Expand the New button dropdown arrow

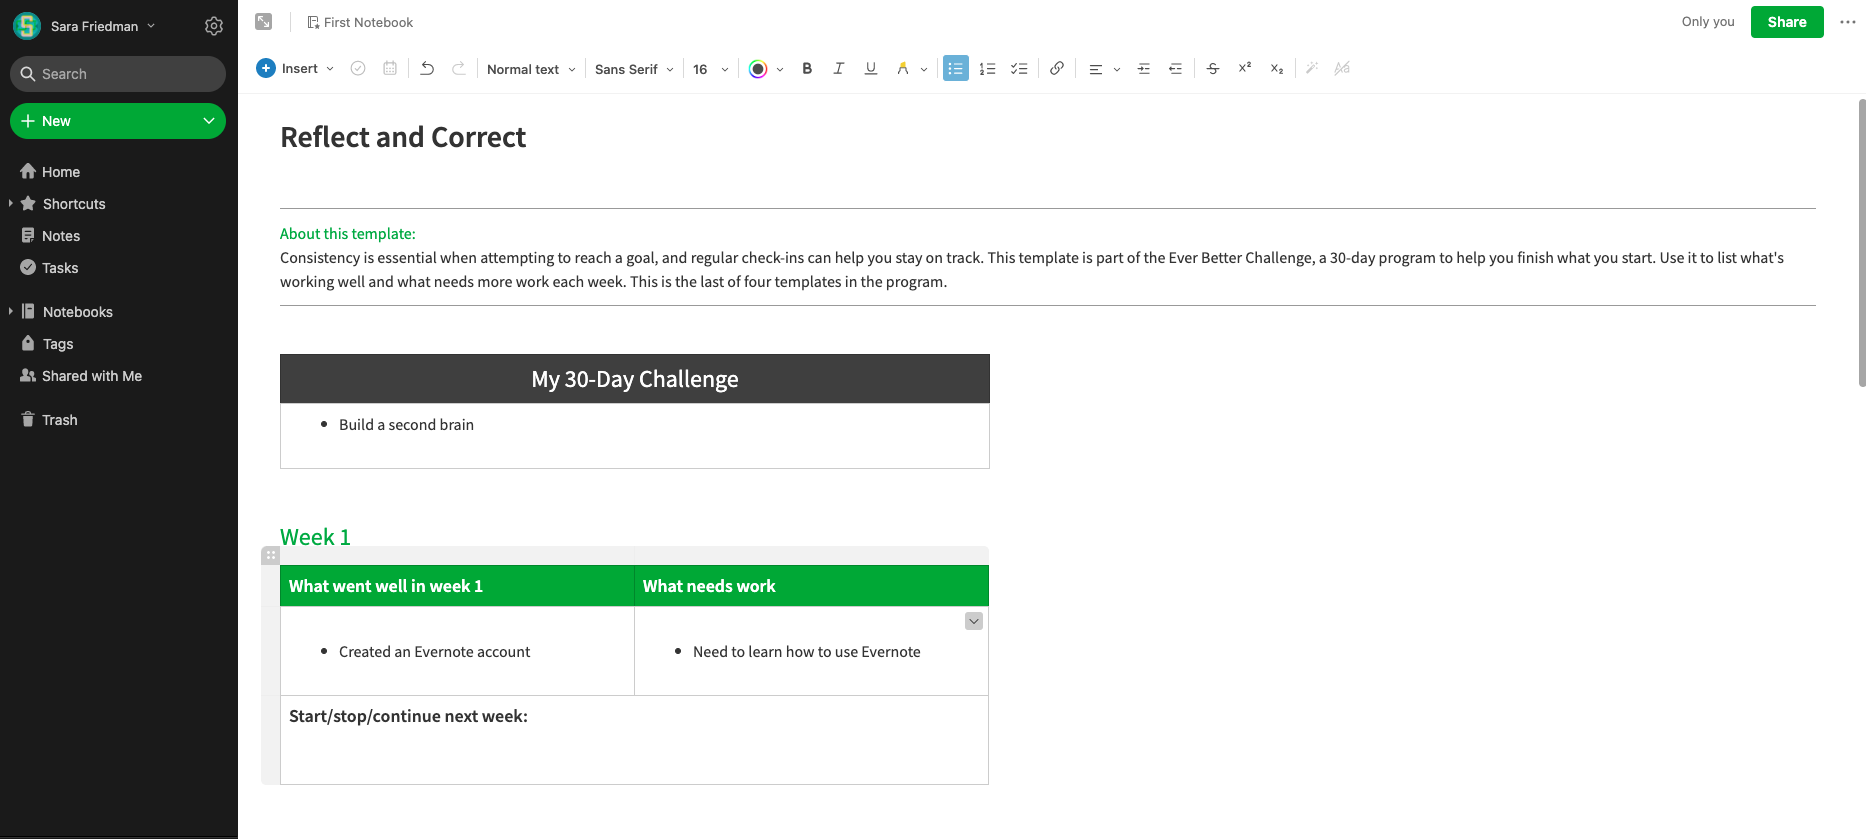coord(209,121)
